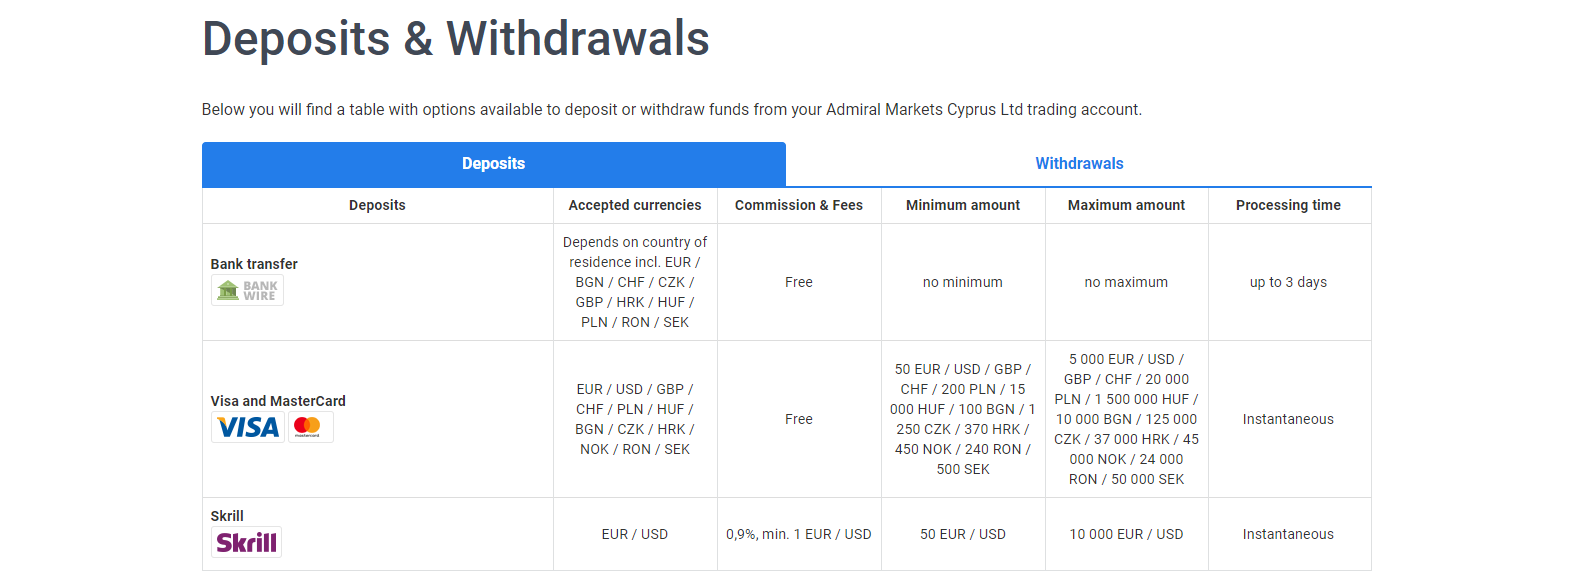Image resolution: width=1573 pixels, height=574 pixels.
Task: Click the Skrill logo
Action: point(246,542)
